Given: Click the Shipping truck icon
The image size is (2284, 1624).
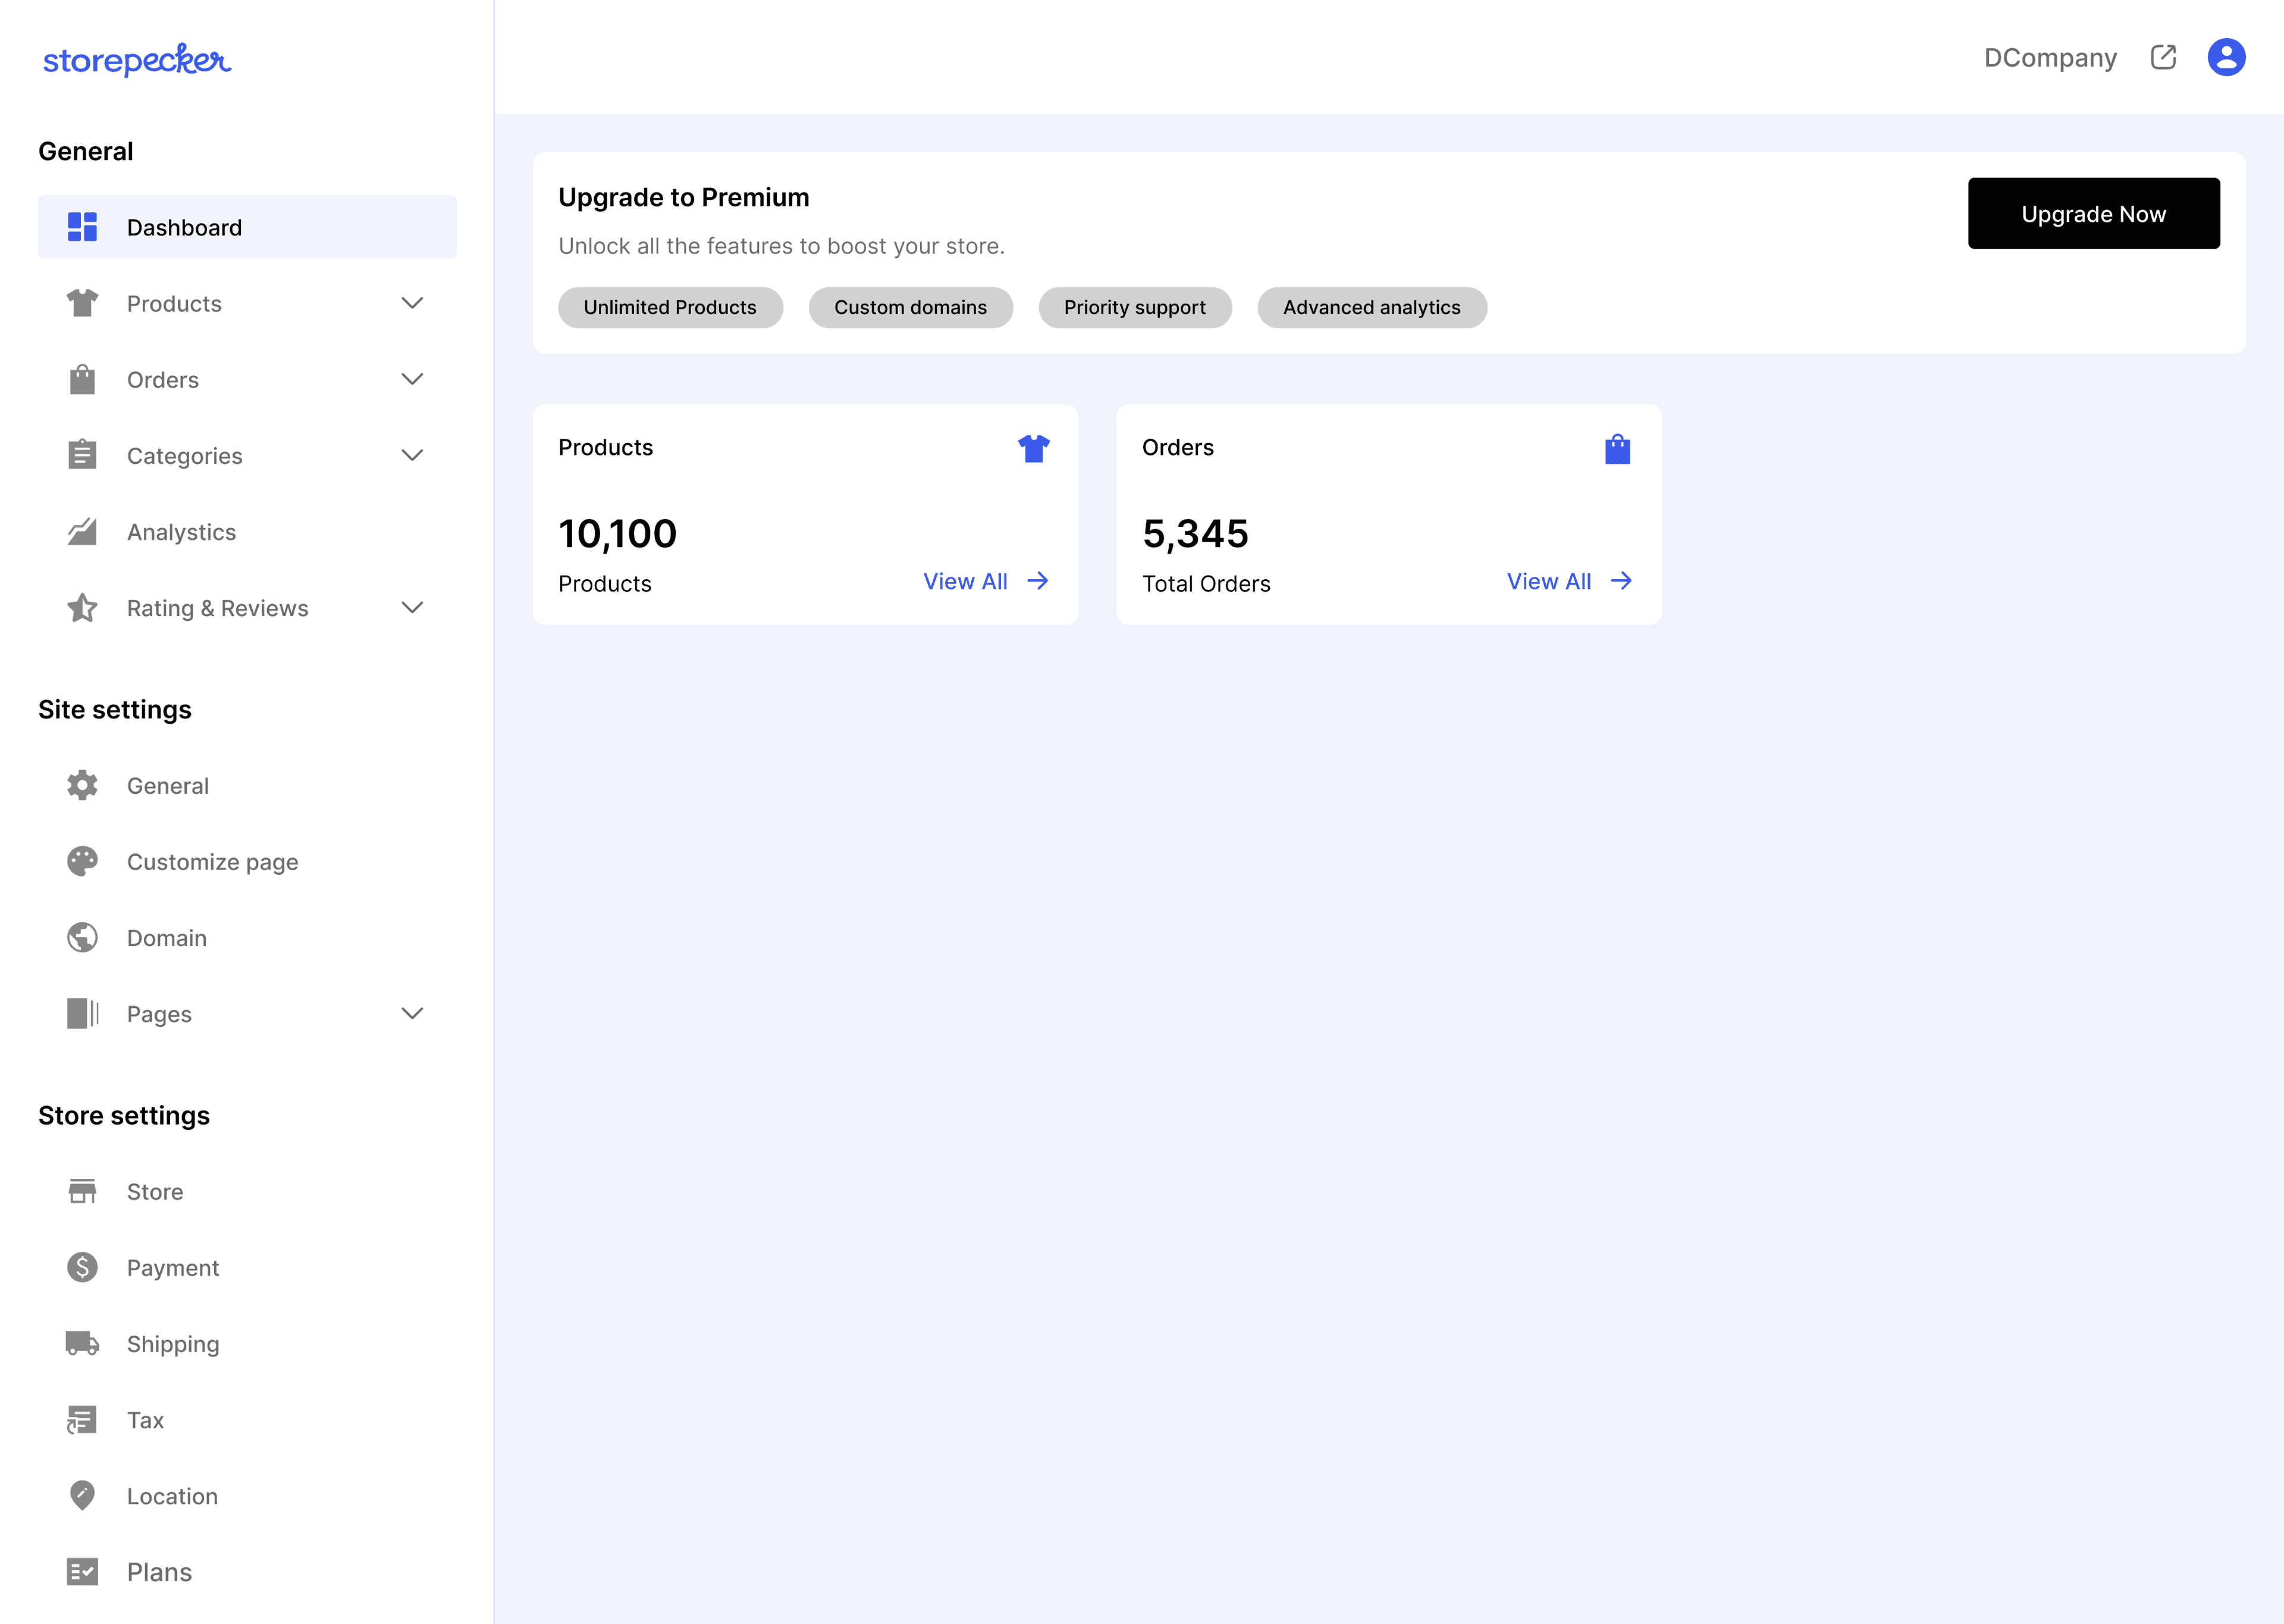Looking at the screenshot, I should coord(82,1343).
